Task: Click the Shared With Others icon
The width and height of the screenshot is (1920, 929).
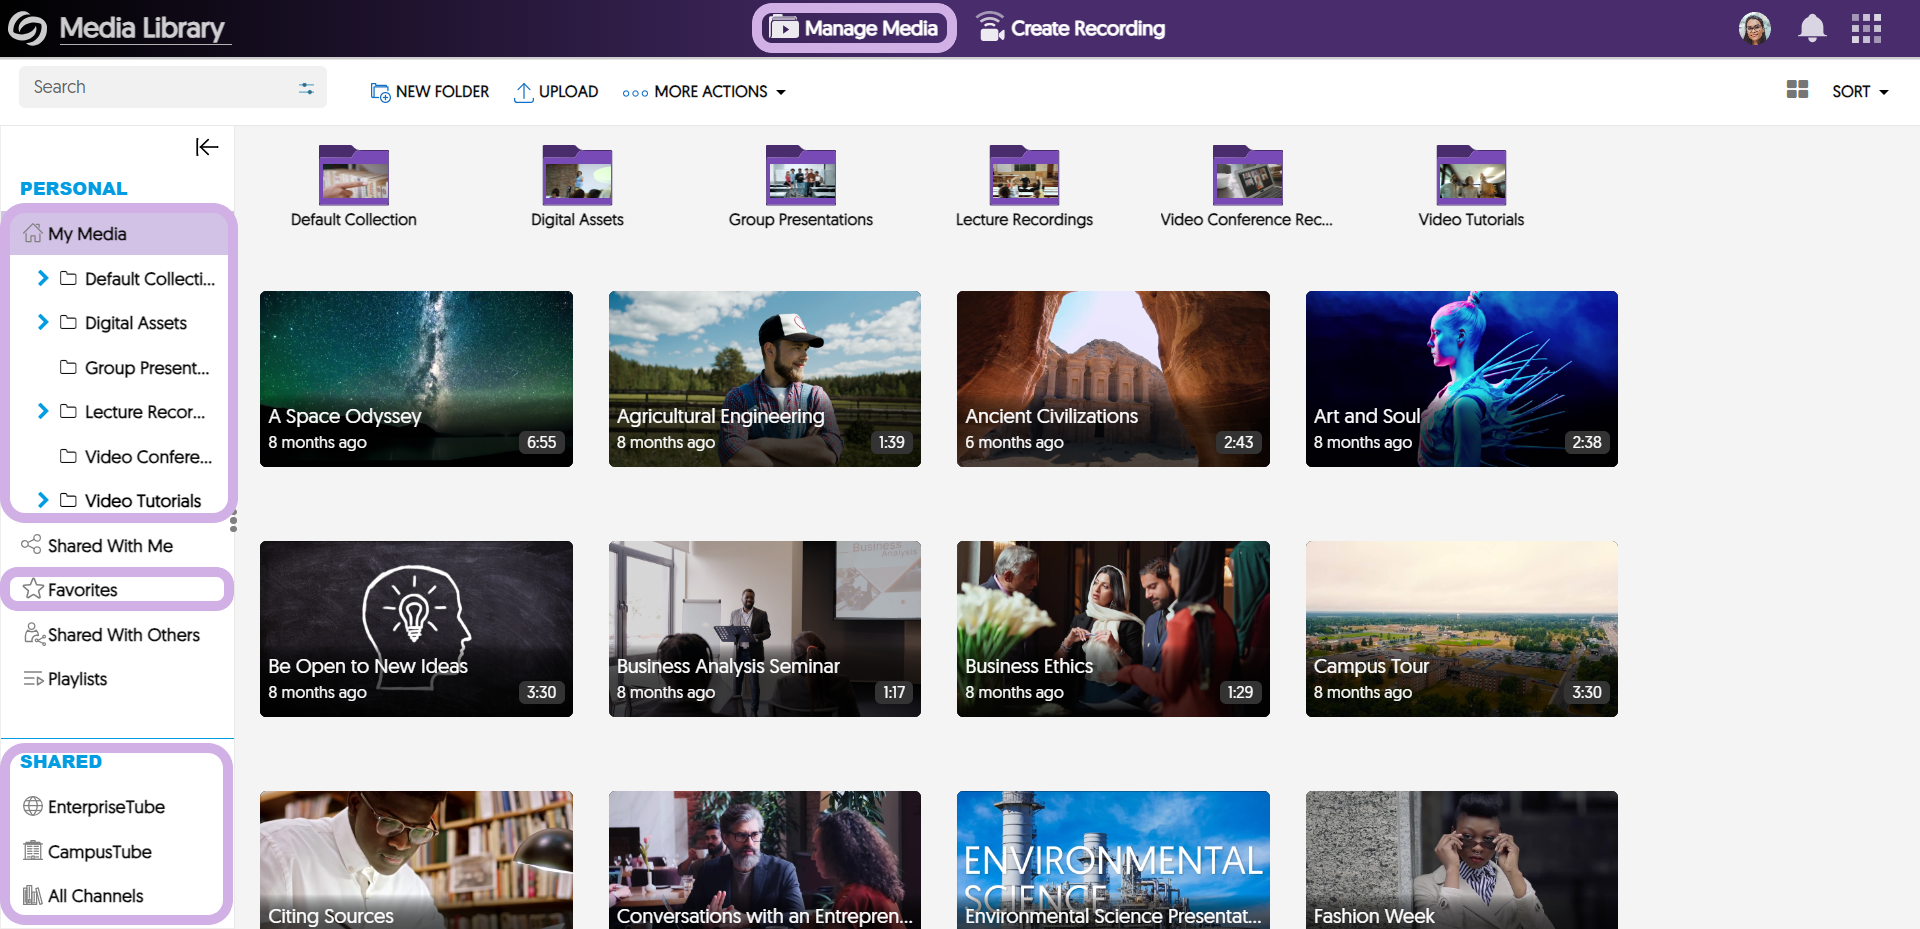Action: [x=34, y=634]
